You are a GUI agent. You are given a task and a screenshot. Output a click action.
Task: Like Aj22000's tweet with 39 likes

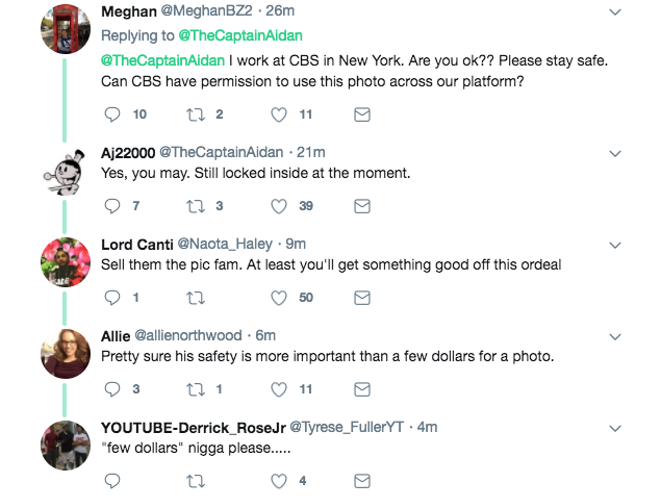point(280,206)
